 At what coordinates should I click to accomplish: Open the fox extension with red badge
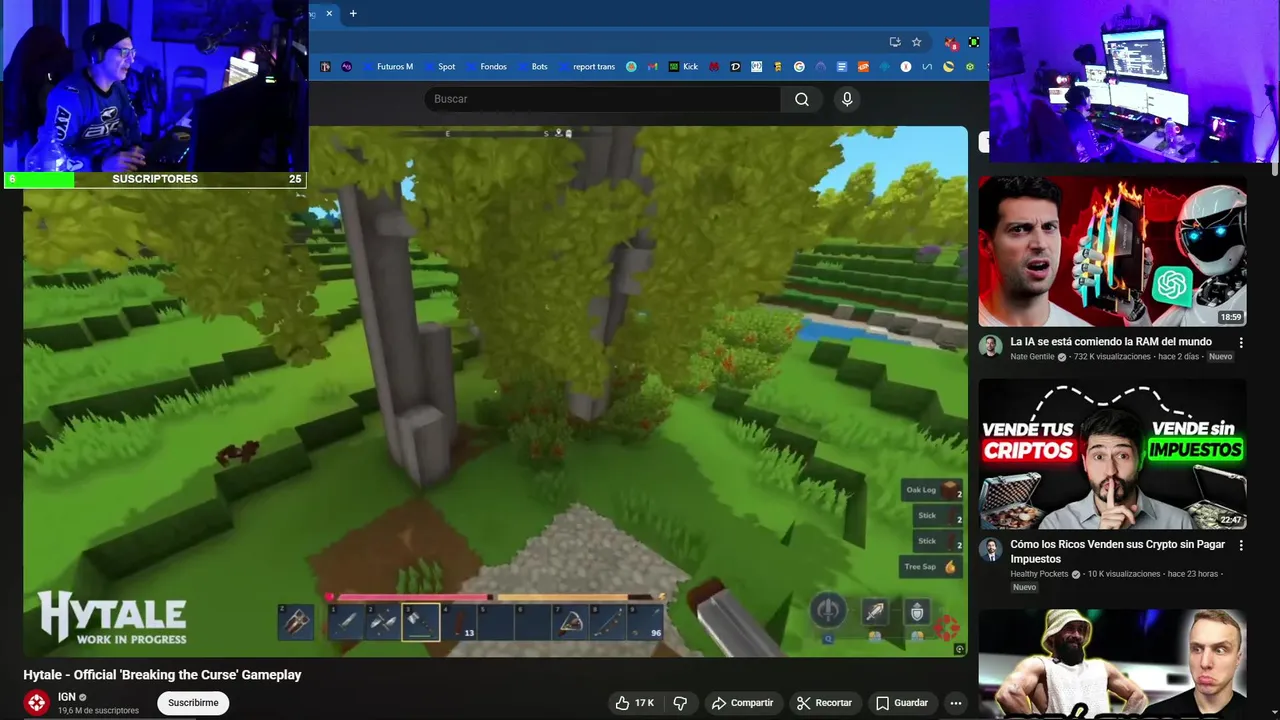[x=951, y=43]
